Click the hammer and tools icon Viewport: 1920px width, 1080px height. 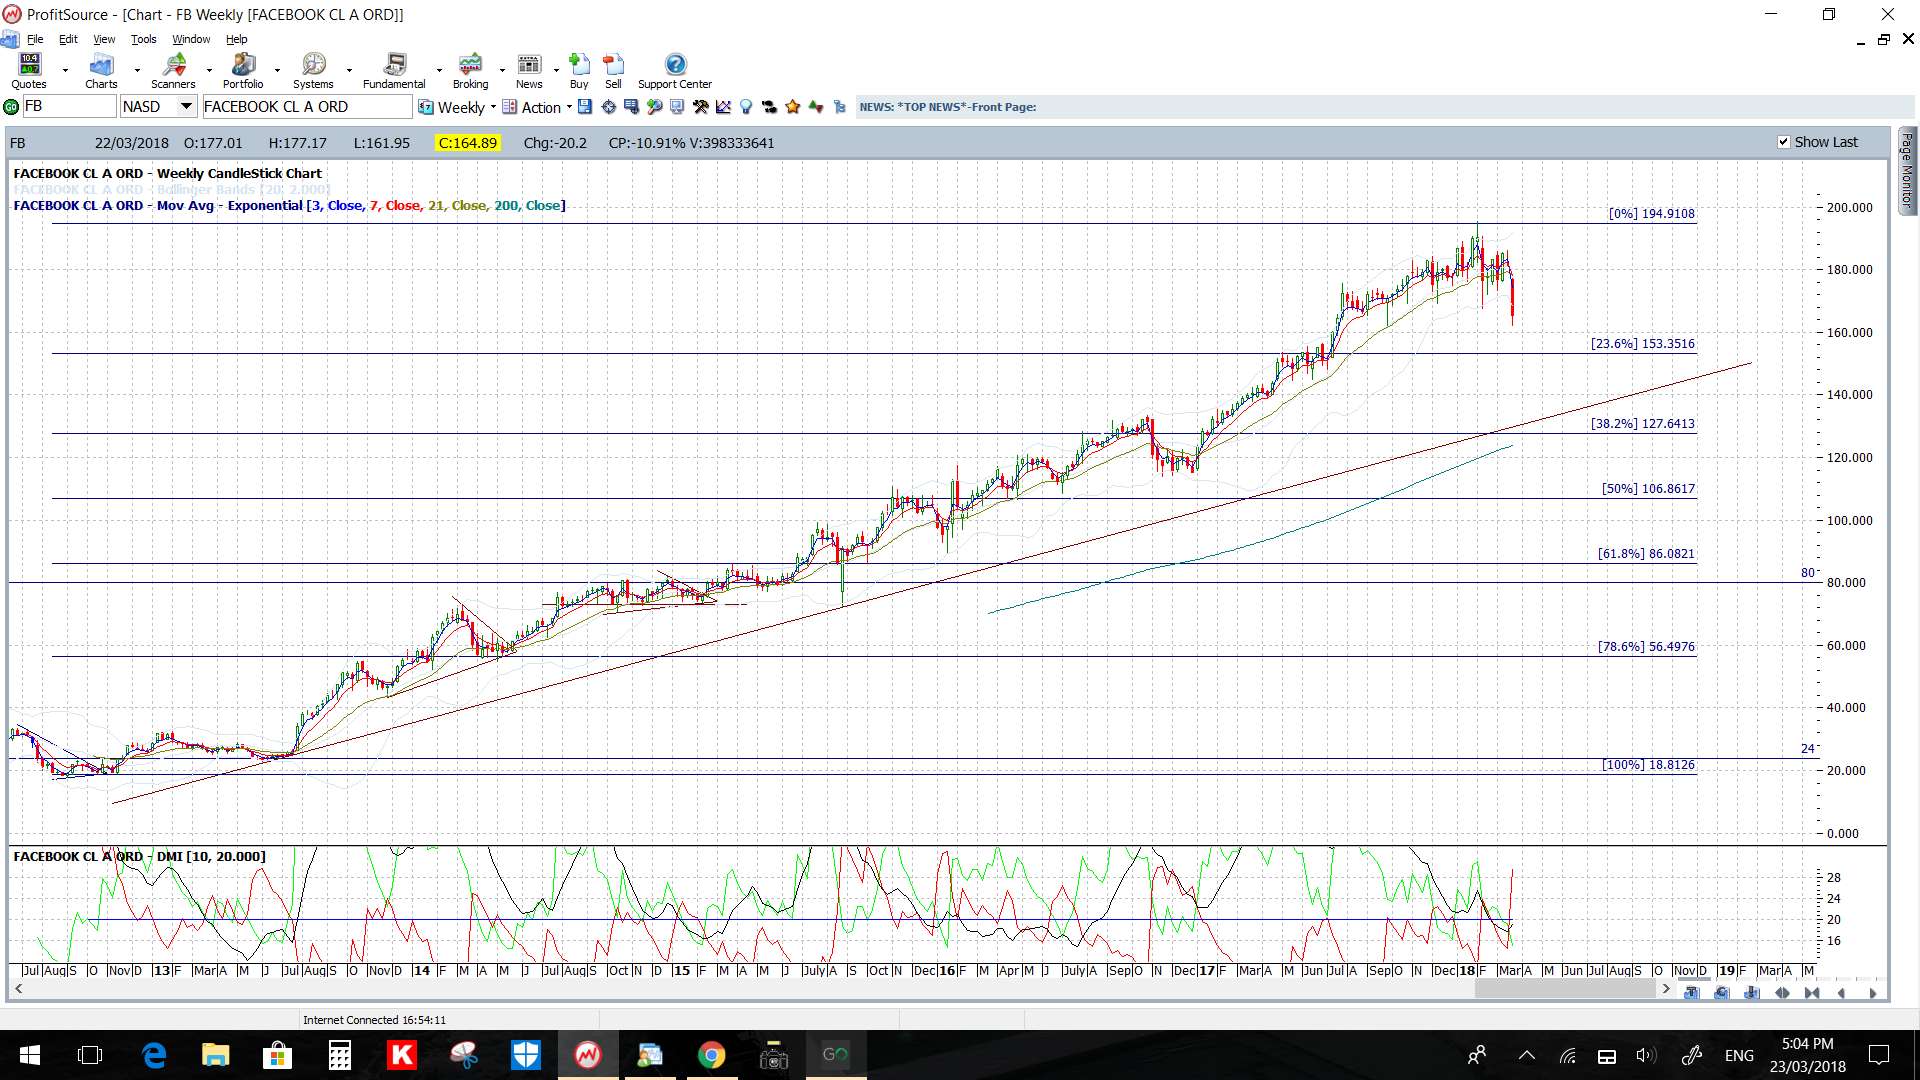pyautogui.click(x=701, y=107)
